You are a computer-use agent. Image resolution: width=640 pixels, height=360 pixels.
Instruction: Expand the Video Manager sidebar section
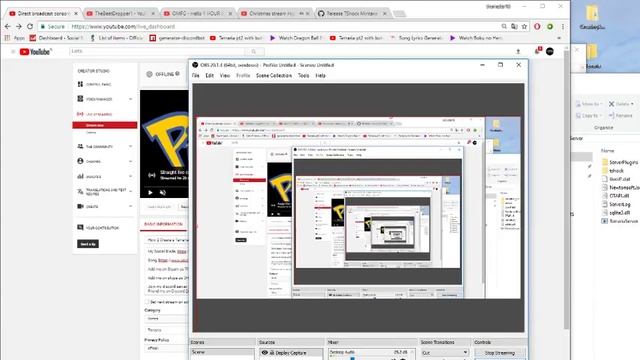pos(131,99)
